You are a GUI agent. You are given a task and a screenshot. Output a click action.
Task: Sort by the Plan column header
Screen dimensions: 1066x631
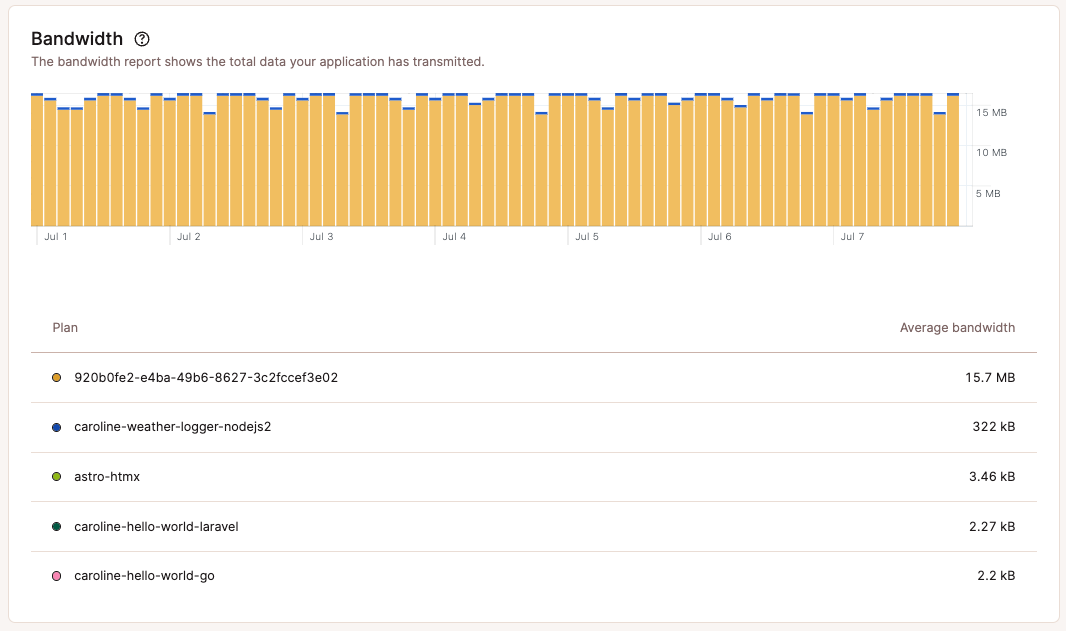(64, 327)
